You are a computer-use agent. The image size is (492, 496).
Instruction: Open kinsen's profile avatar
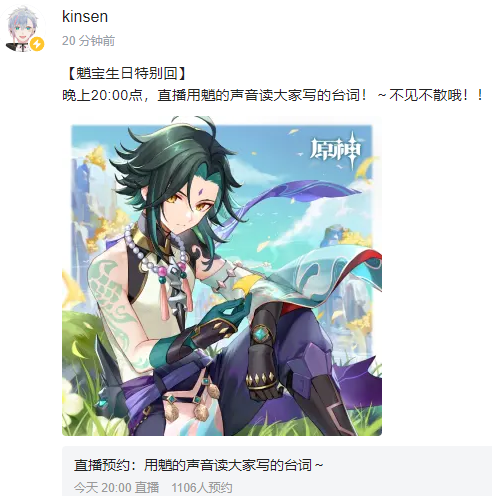coord(25,29)
